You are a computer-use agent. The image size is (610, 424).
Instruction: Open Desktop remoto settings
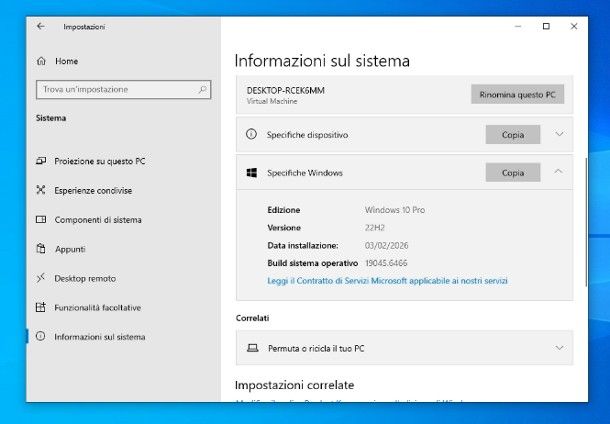click(85, 279)
